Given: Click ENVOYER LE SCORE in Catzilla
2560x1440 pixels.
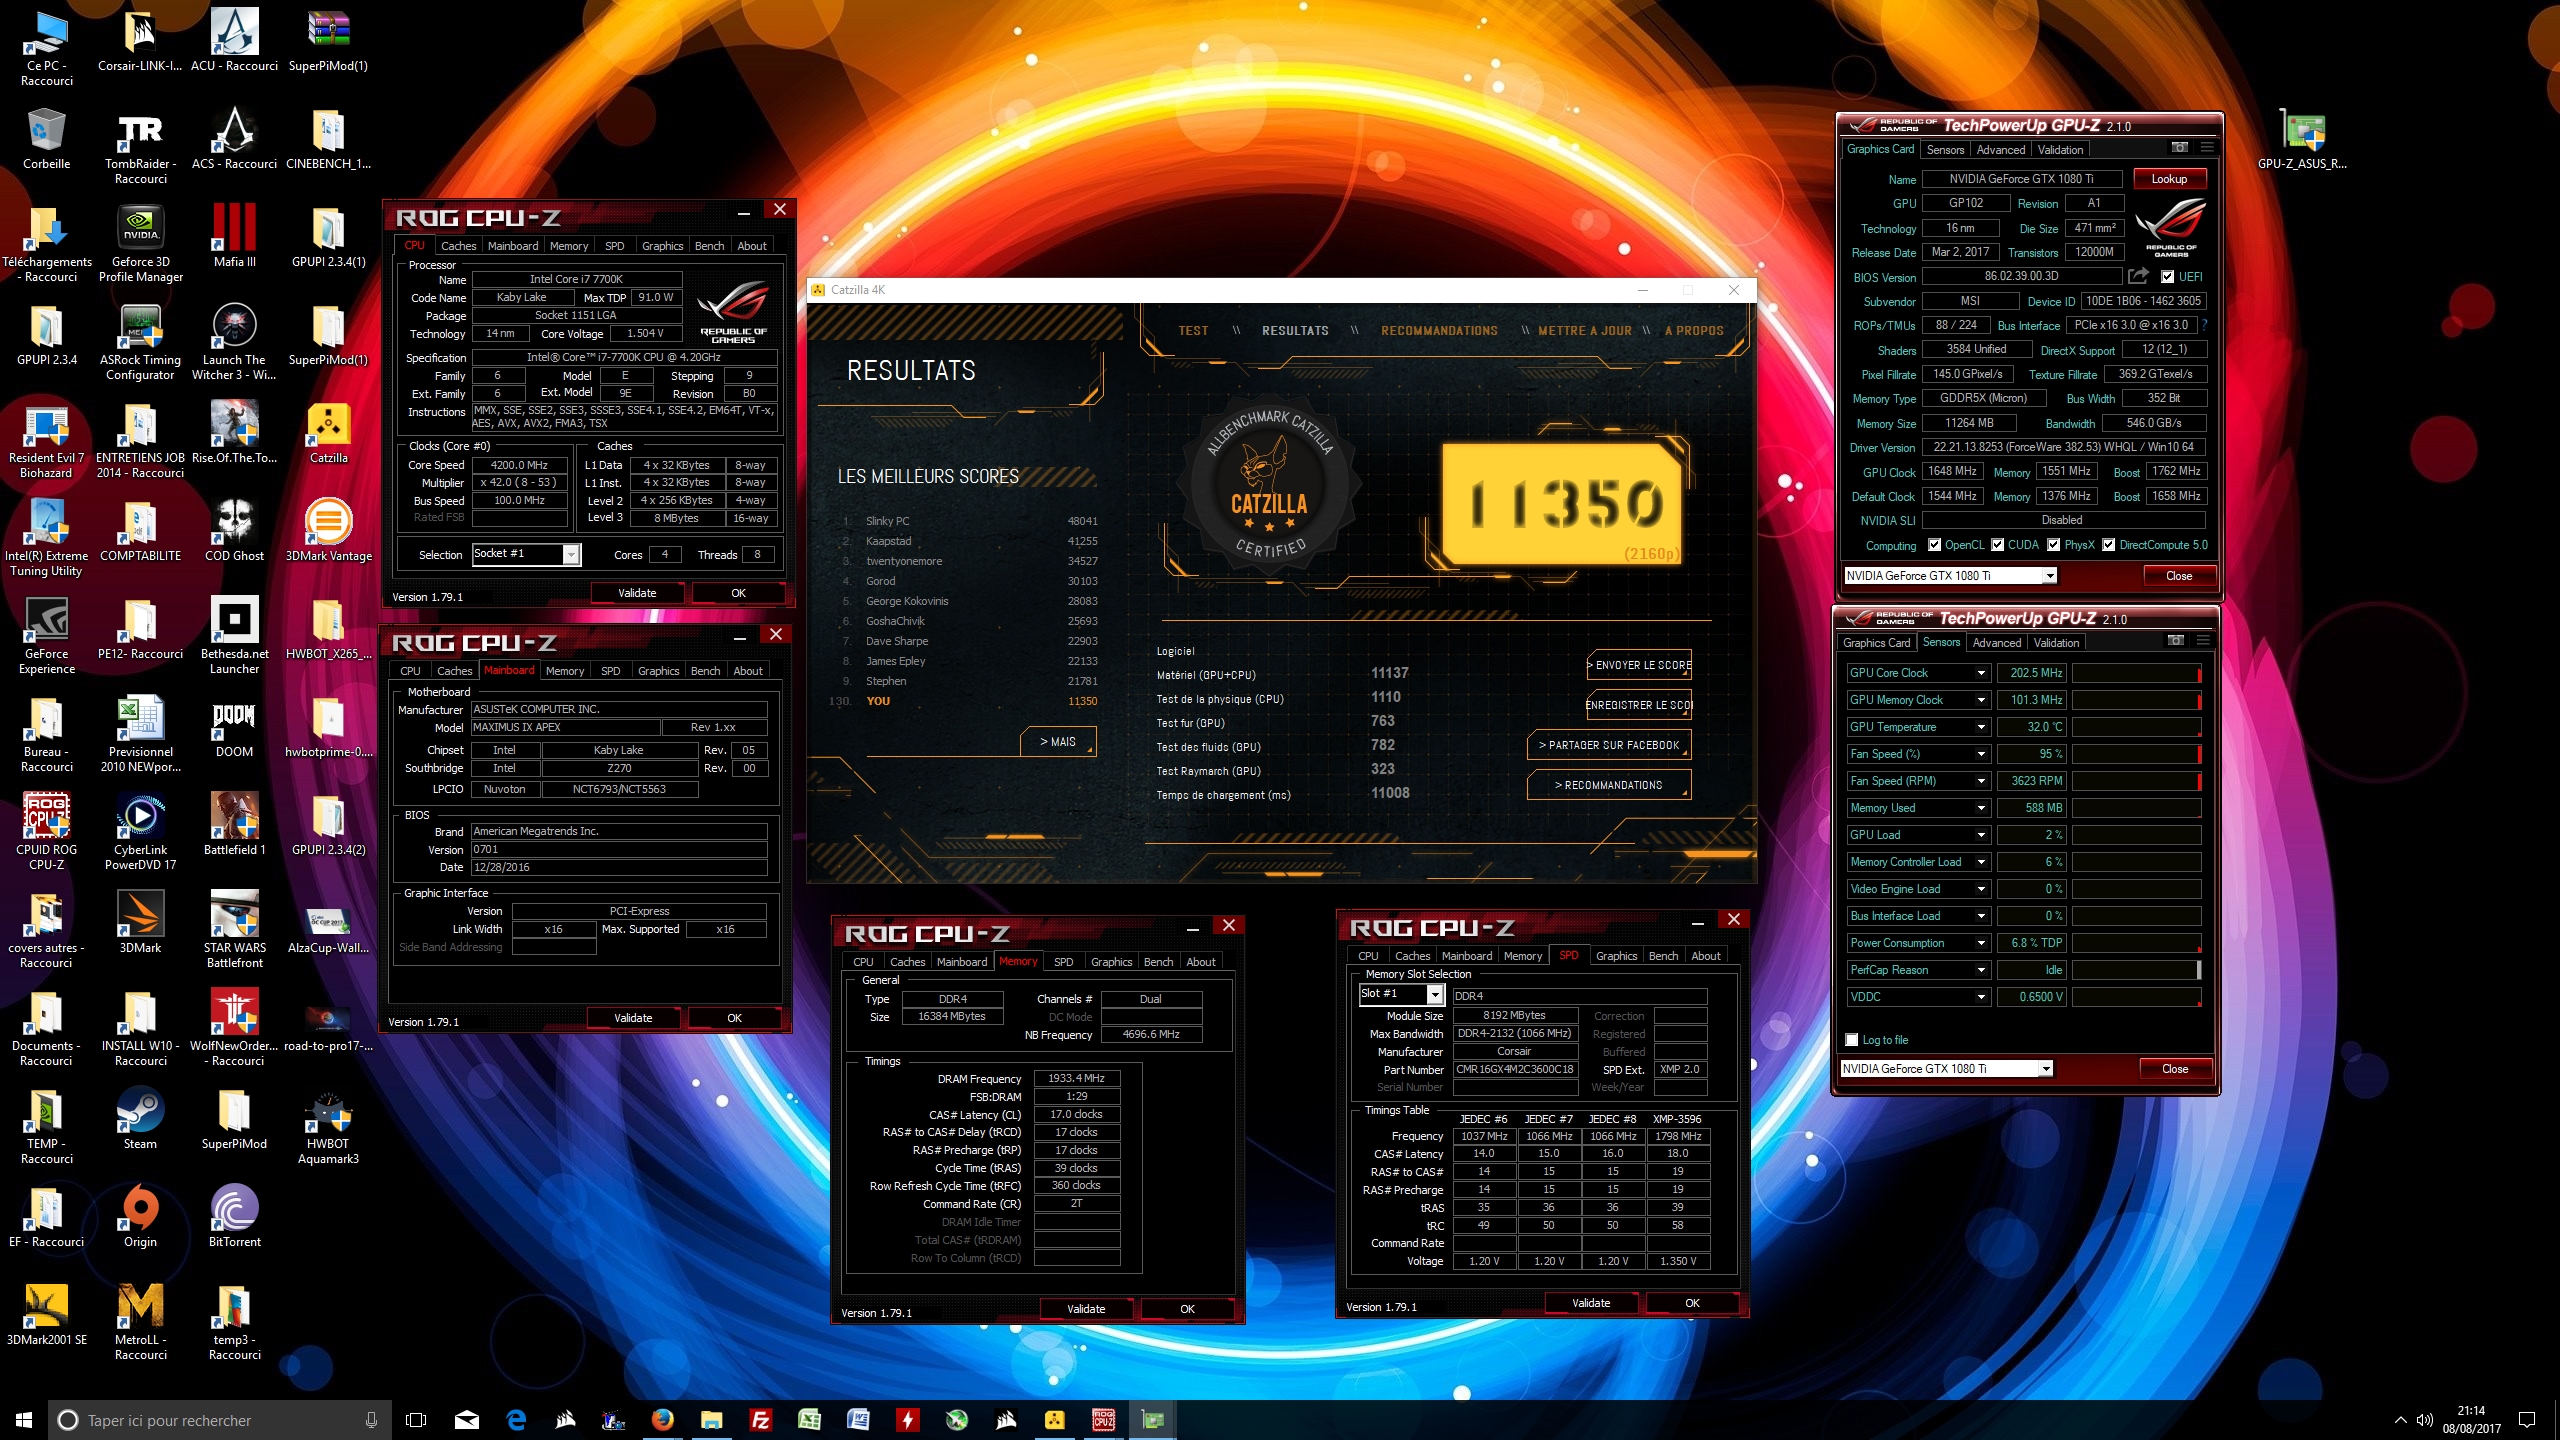Looking at the screenshot, I should tap(1639, 665).
